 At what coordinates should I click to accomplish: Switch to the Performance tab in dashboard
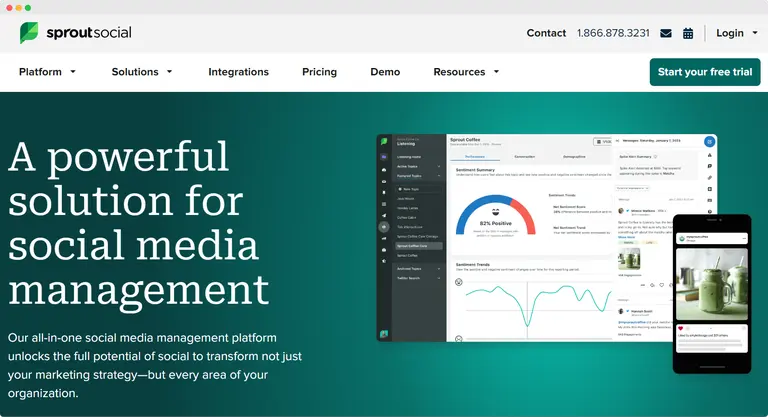(x=475, y=157)
